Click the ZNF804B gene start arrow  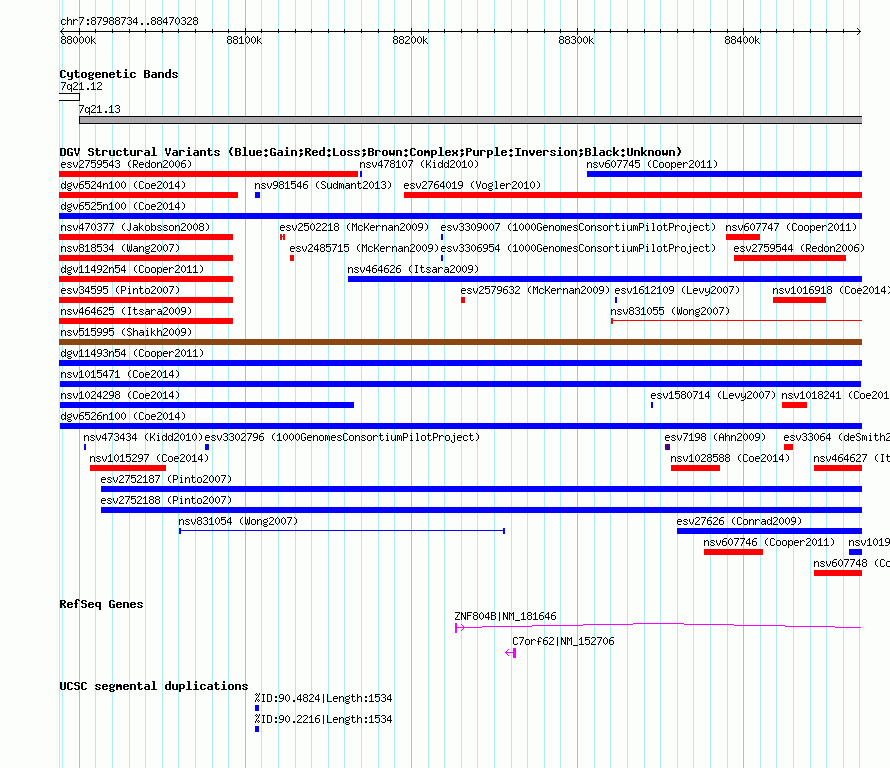459,628
